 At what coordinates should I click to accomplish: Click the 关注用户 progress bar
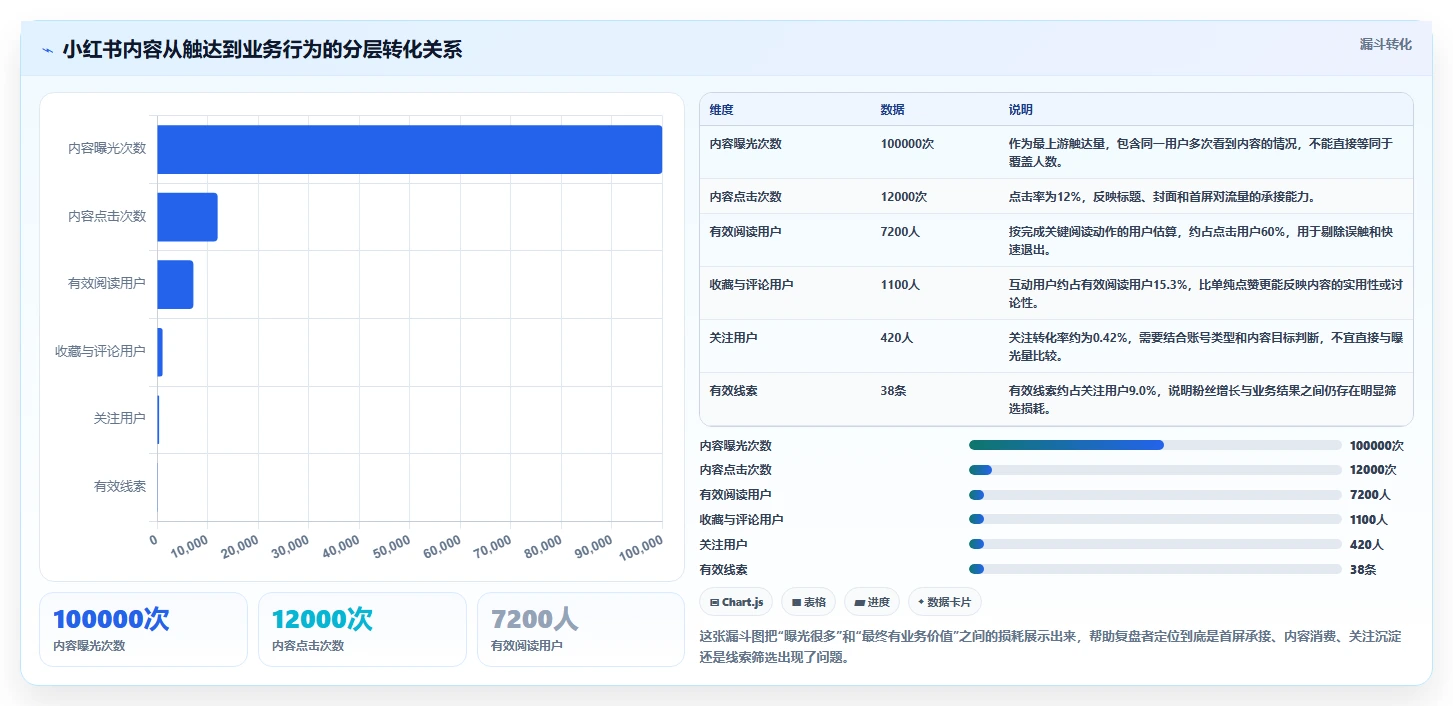click(1155, 544)
